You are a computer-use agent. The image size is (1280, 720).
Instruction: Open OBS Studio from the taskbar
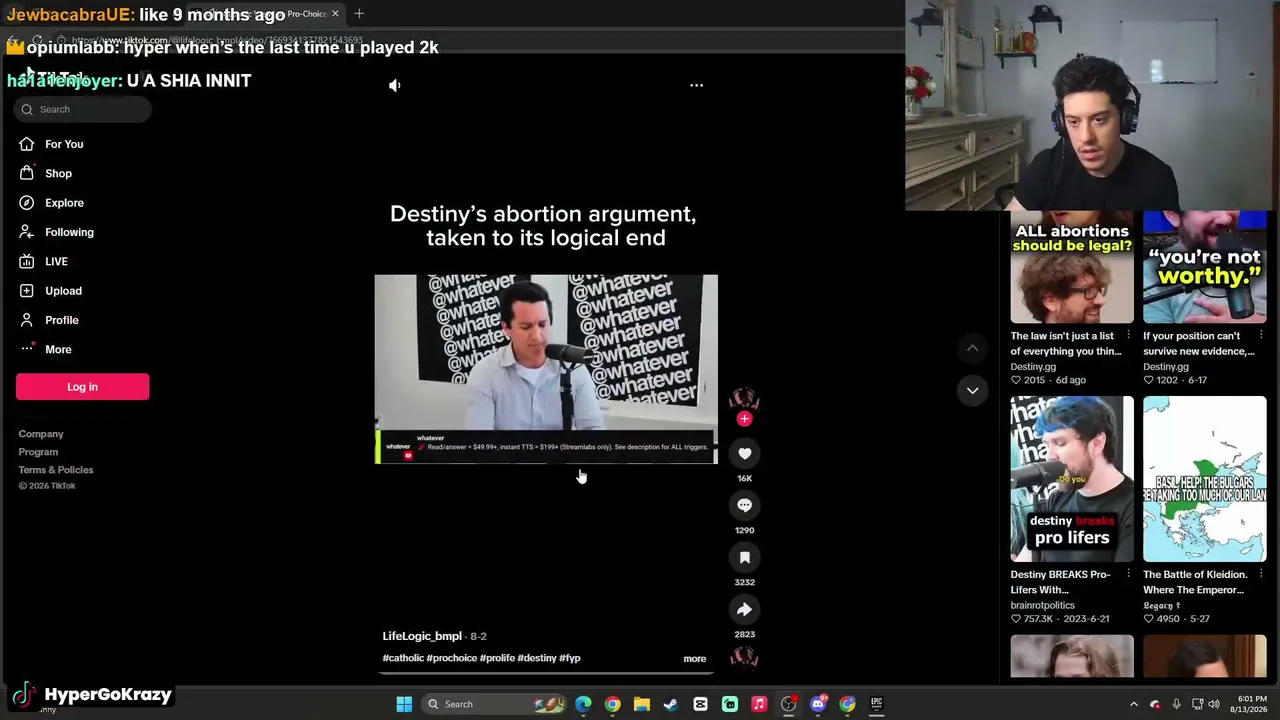pyautogui.click(x=788, y=704)
